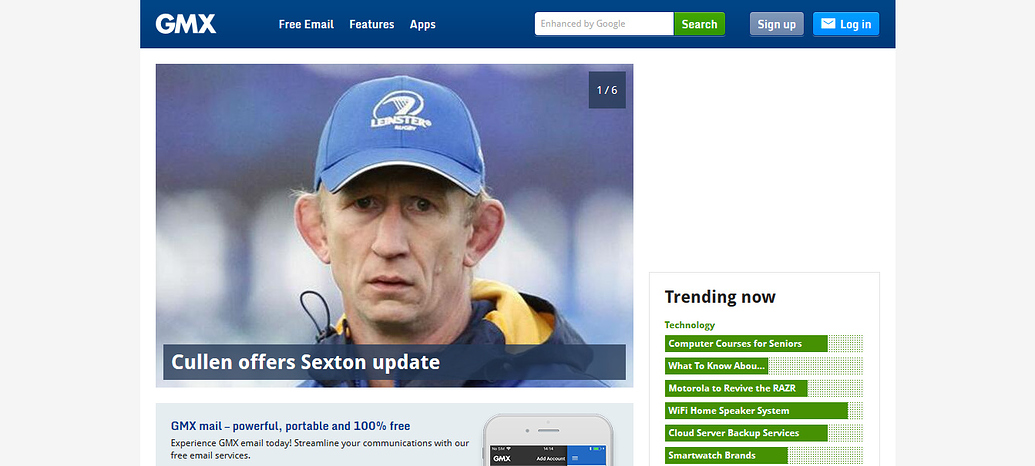Select the Sign up button
Screen dimensions: 1035x466
(776, 24)
